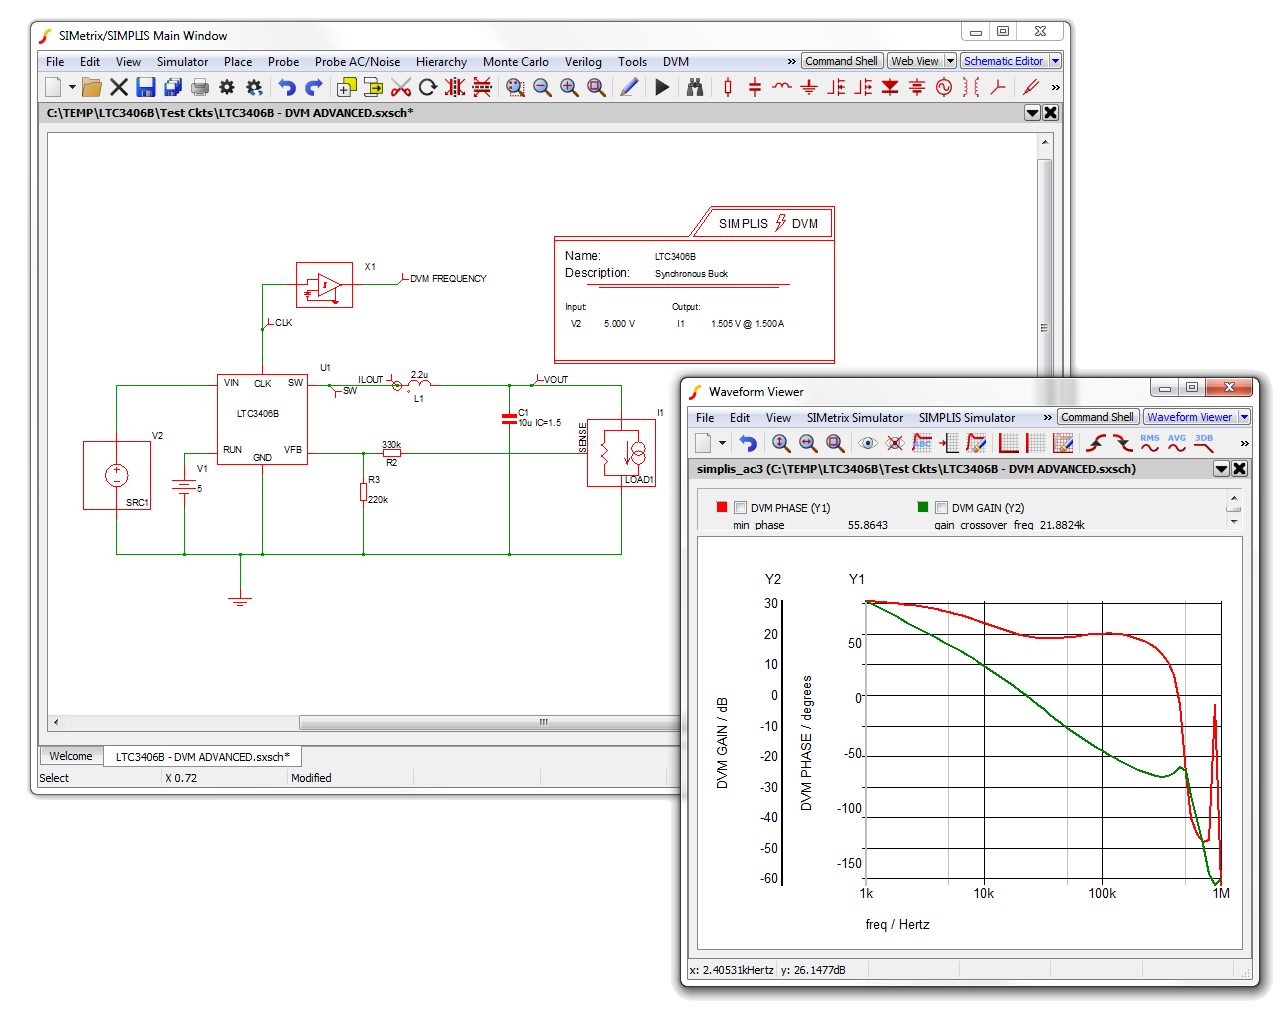Click the binoculars Find icon
Screen dimensions: 1288x1010
[695, 88]
